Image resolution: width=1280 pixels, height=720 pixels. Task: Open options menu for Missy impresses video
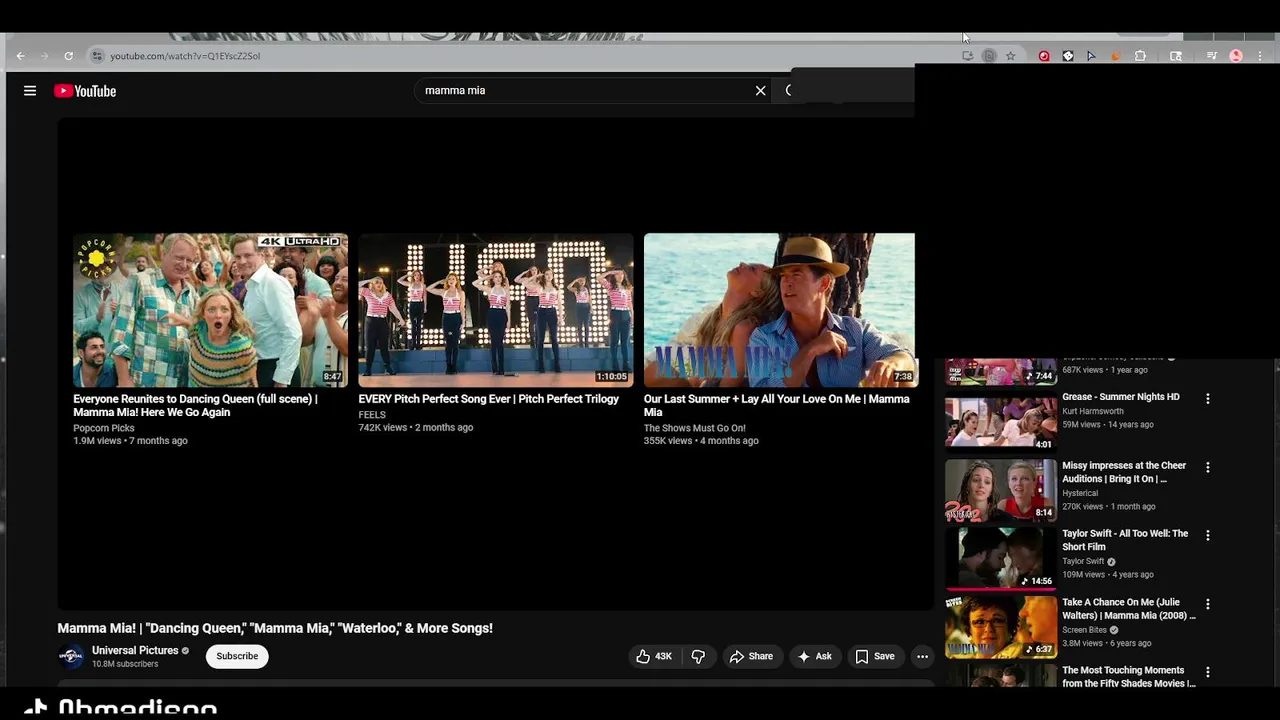tap(1207, 467)
